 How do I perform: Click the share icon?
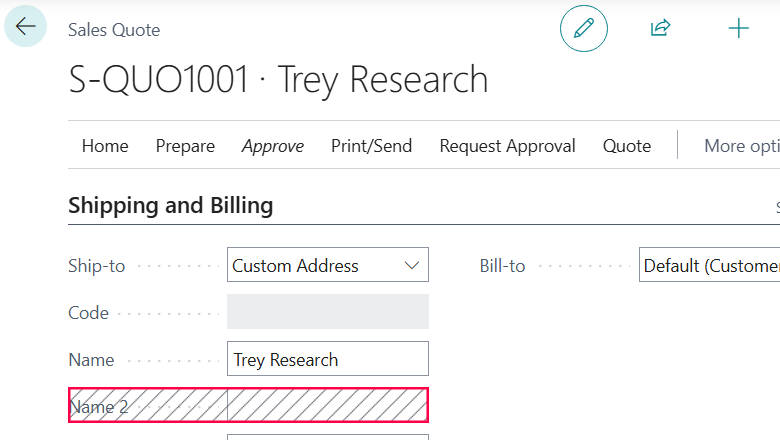coord(660,29)
